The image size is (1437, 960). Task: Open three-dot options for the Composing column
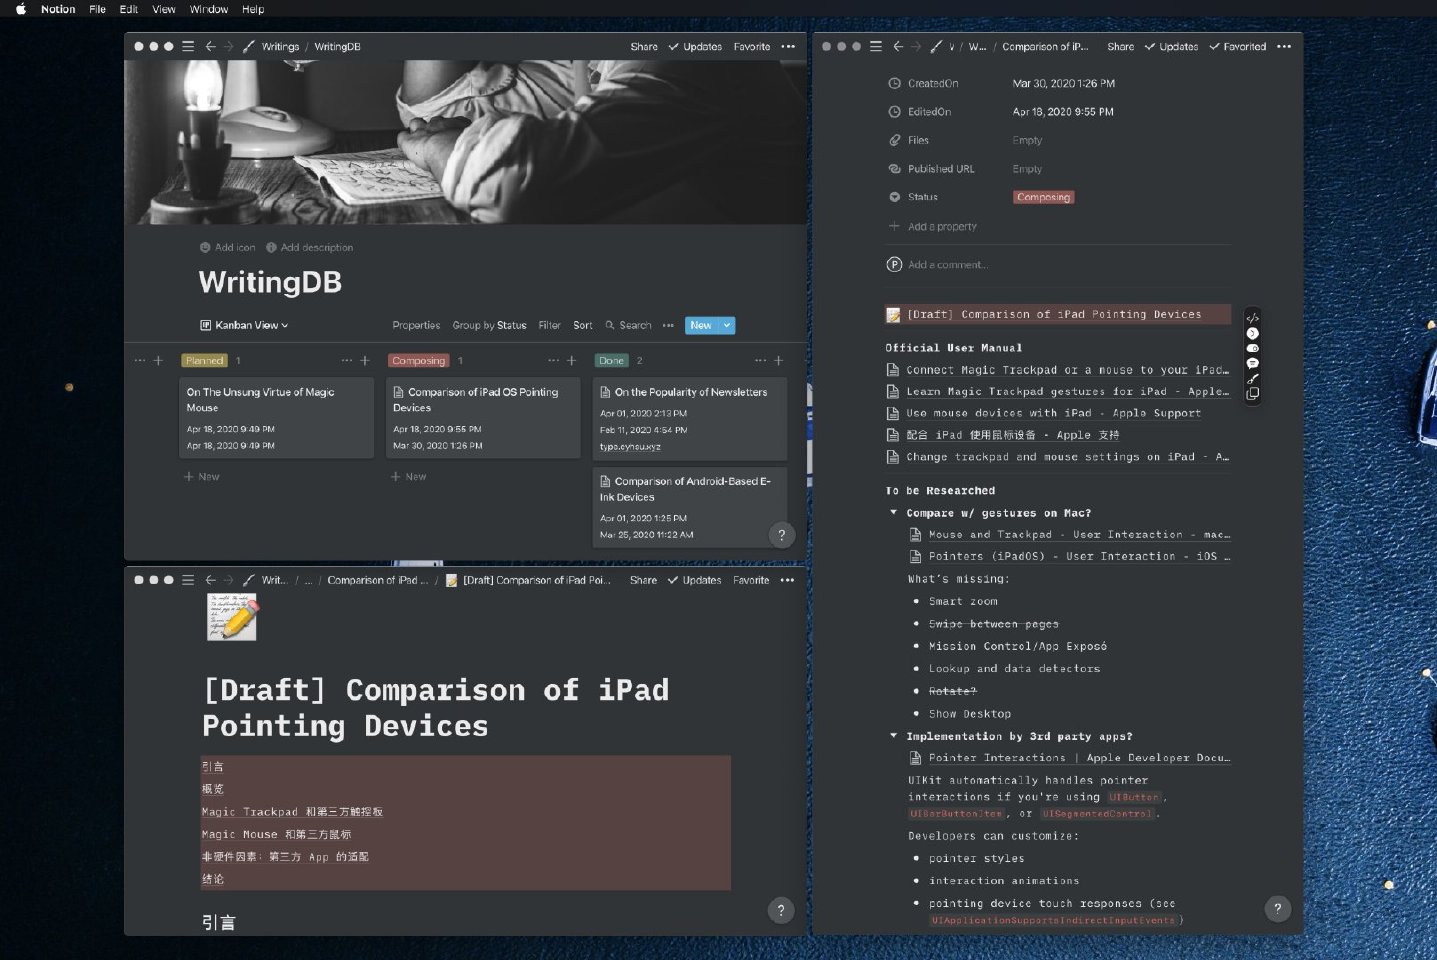tap(553, 360)
